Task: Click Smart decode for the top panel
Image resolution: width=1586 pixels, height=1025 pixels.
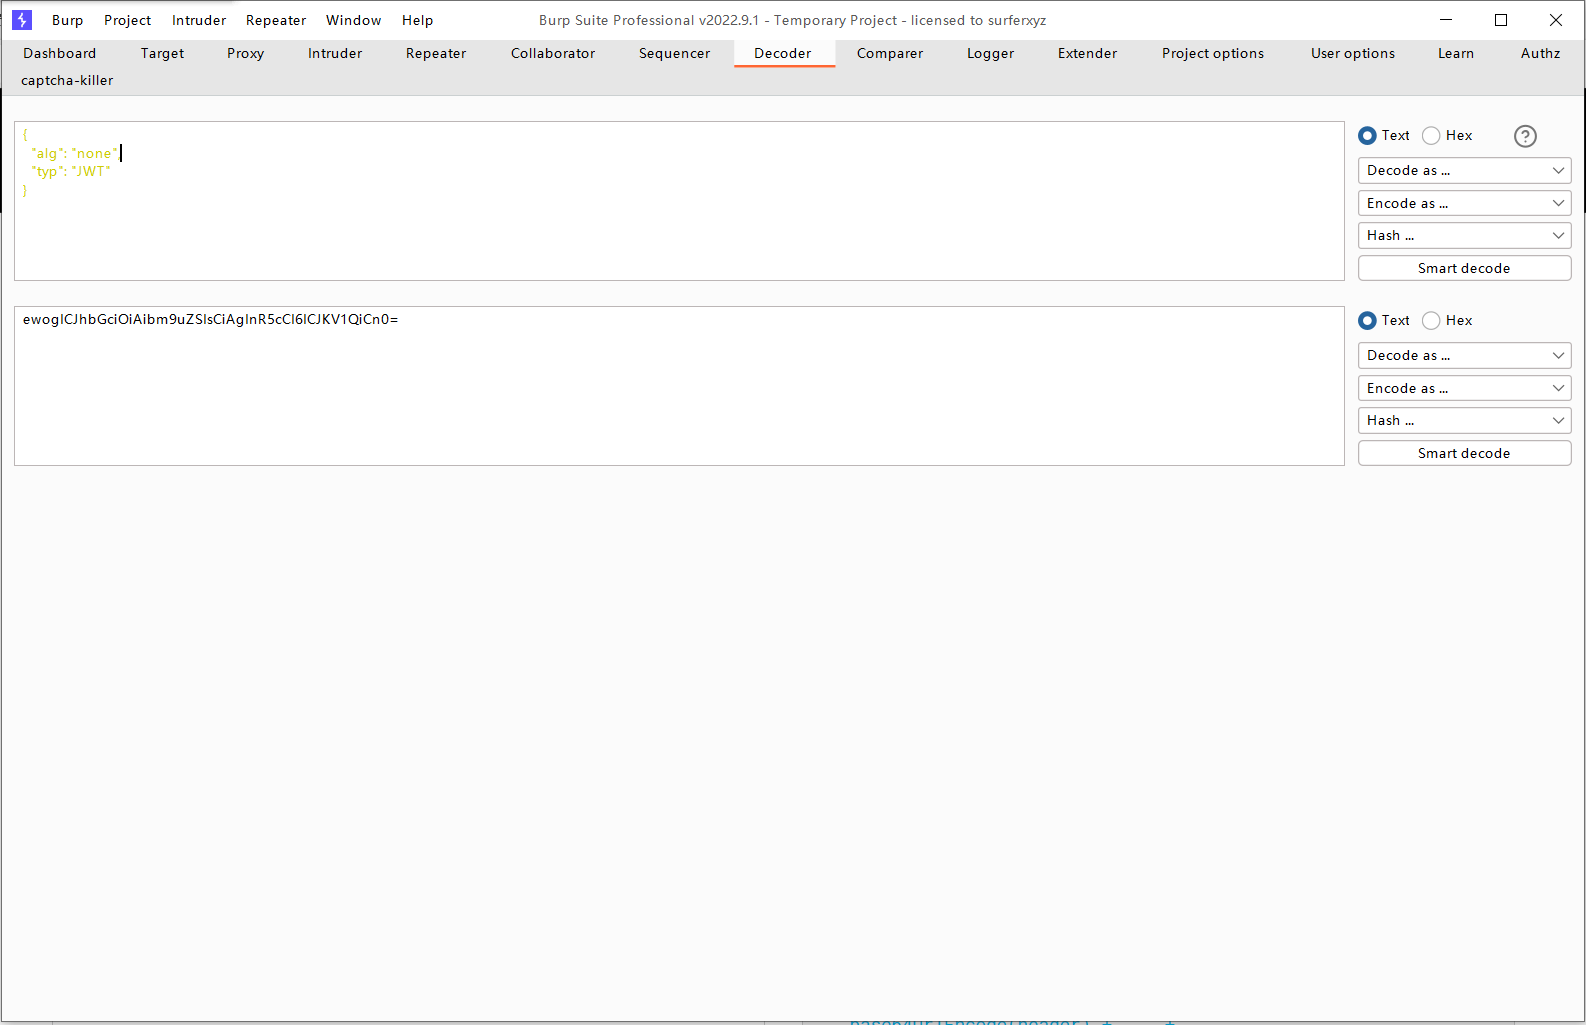Action: coord(1464,269)
